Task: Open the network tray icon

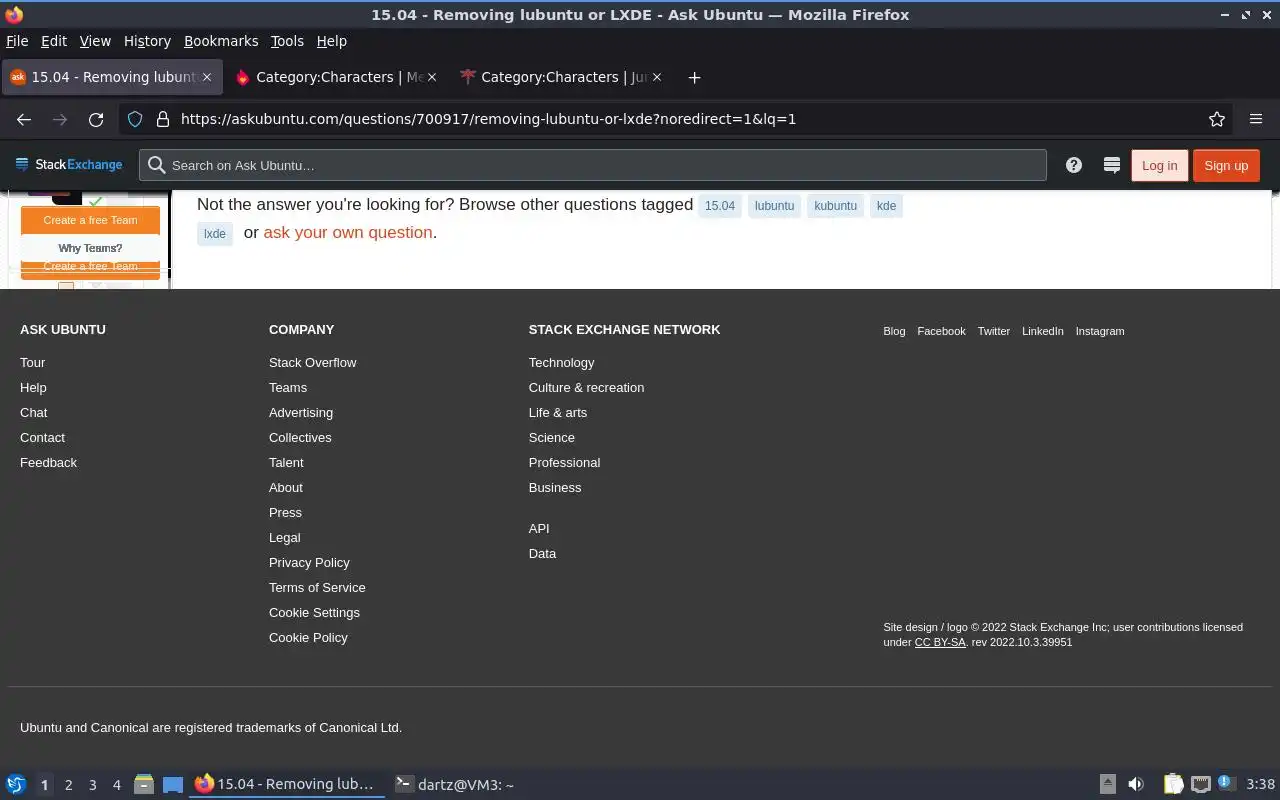Action: [1201, 785]
